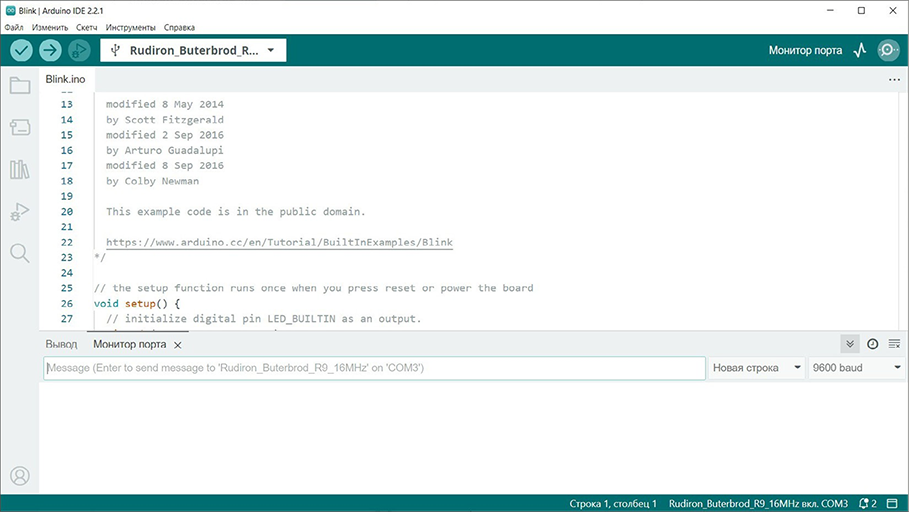Screen dimensions: 909x512
Task: Open the user account profile icon
Action: [20, 476]
